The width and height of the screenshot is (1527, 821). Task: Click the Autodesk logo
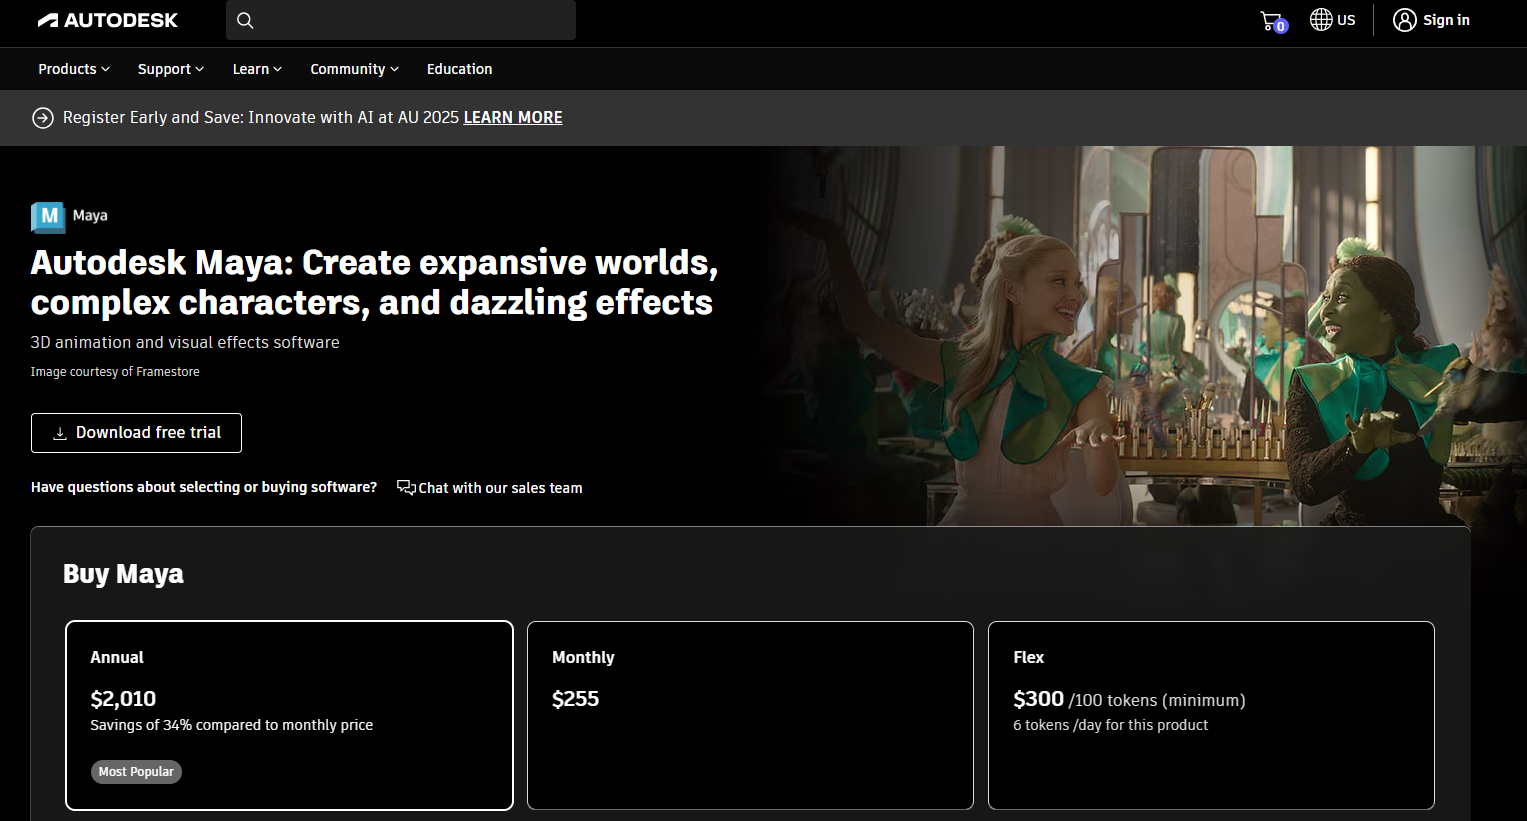[108, 20]
